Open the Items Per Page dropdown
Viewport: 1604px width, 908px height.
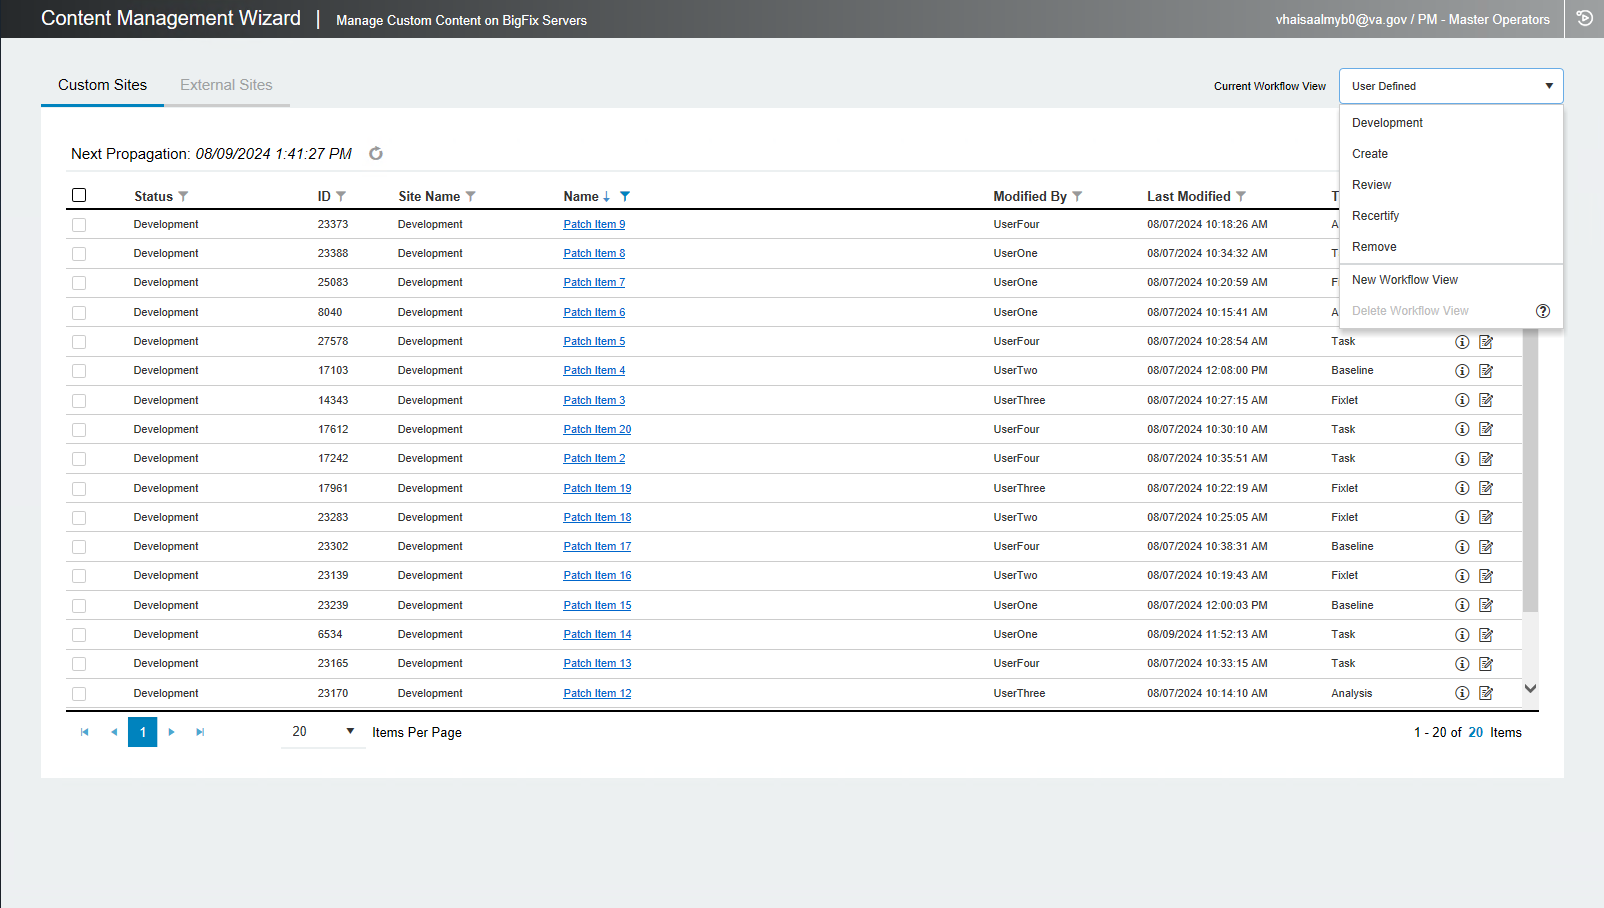point(323,732)
